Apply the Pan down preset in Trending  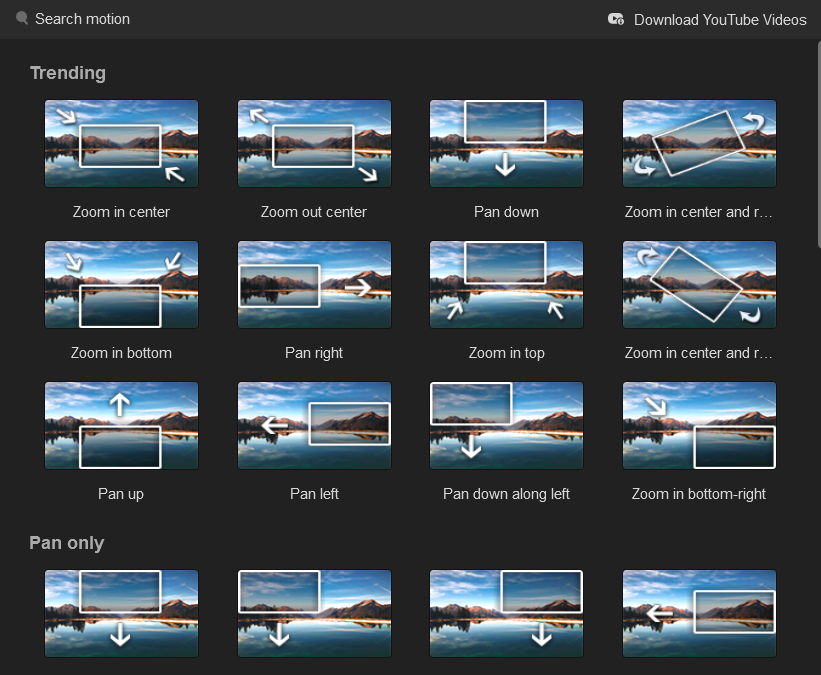[506, 143]
